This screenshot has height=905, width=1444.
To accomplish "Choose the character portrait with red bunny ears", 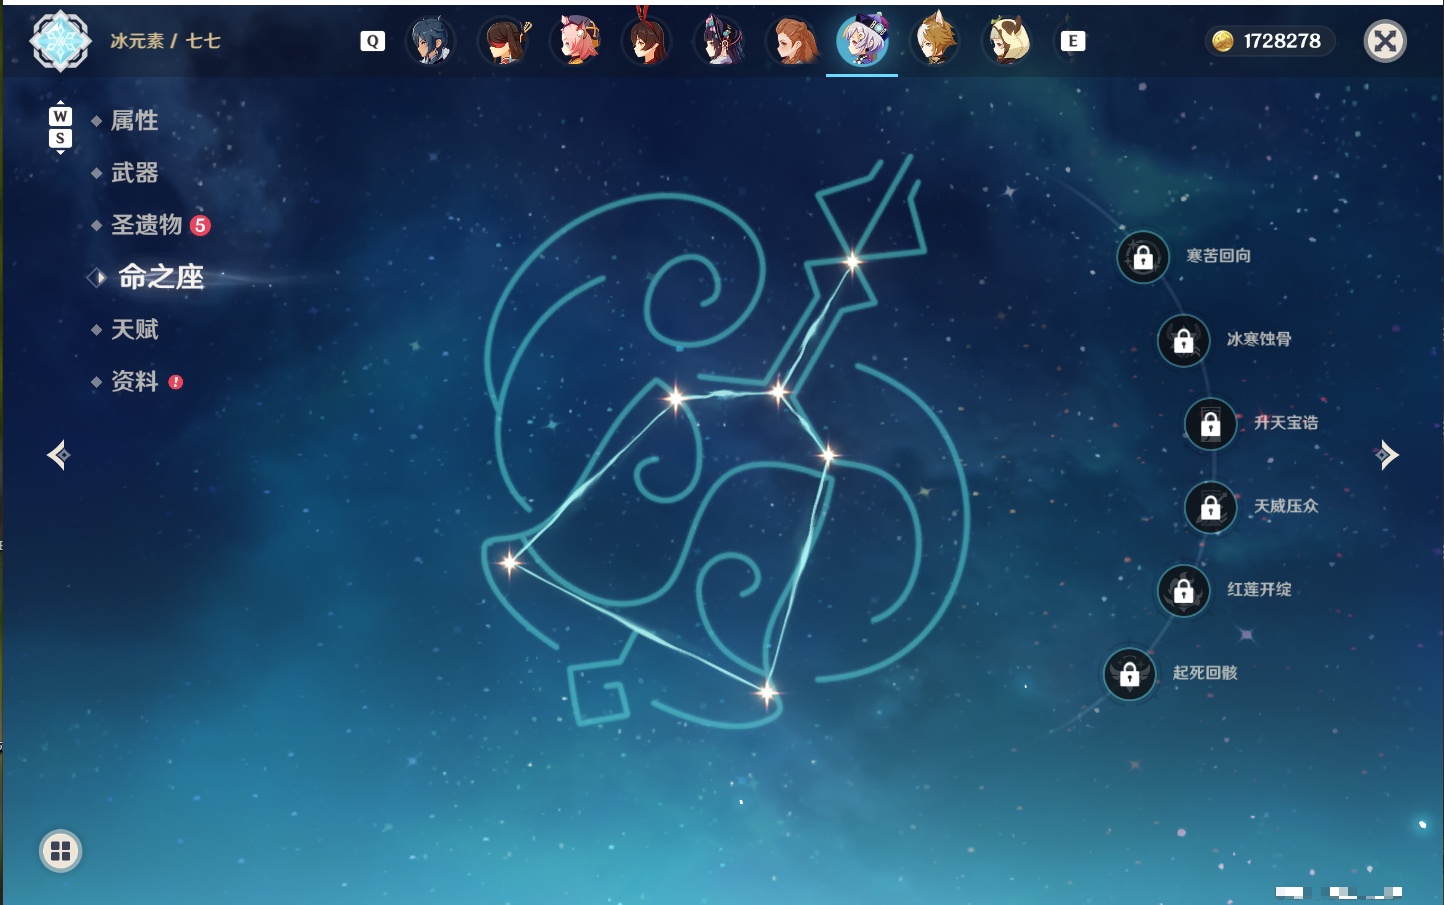I will (647, 38).
